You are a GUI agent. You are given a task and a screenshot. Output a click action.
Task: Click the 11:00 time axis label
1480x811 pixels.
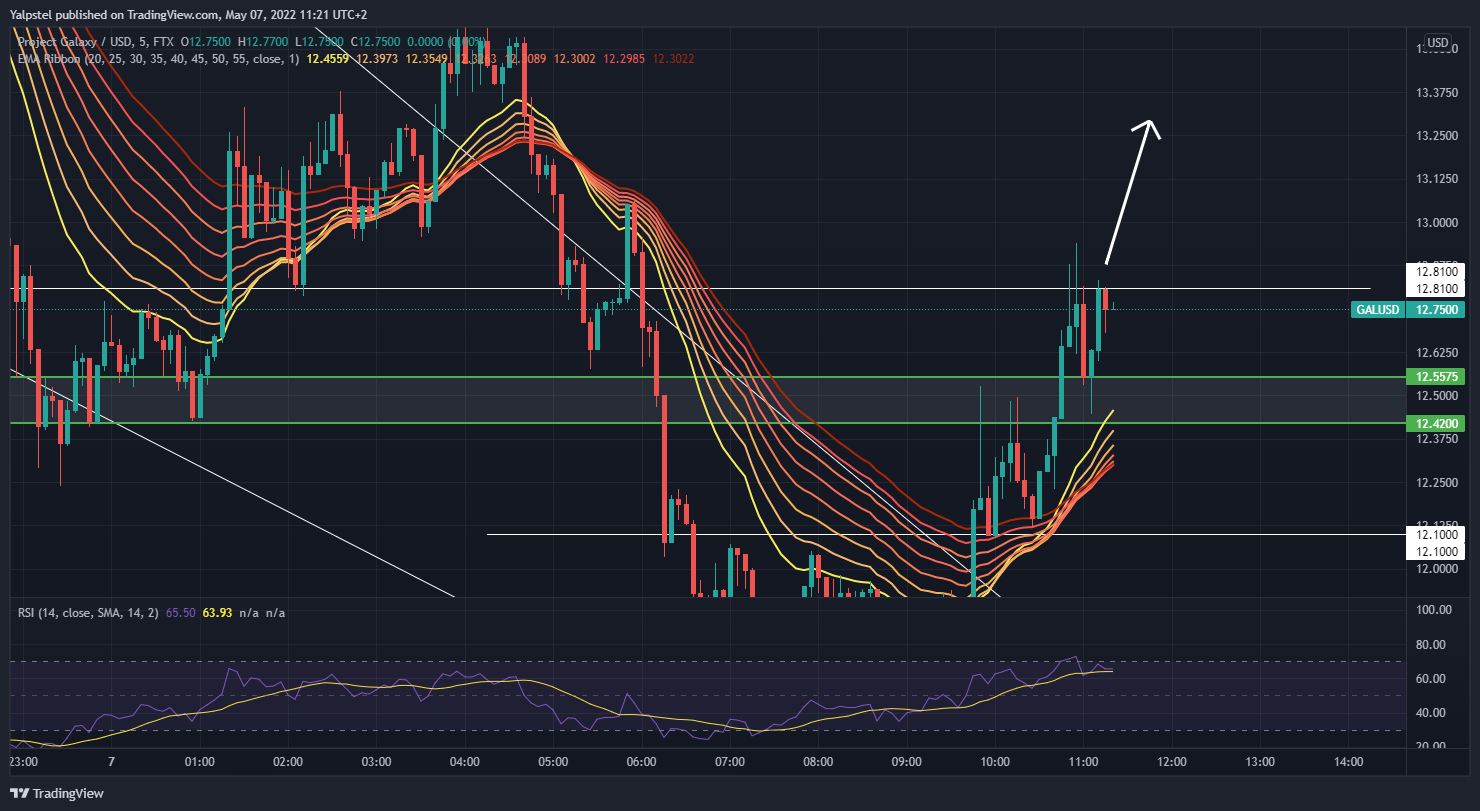tap(1083, 762)
